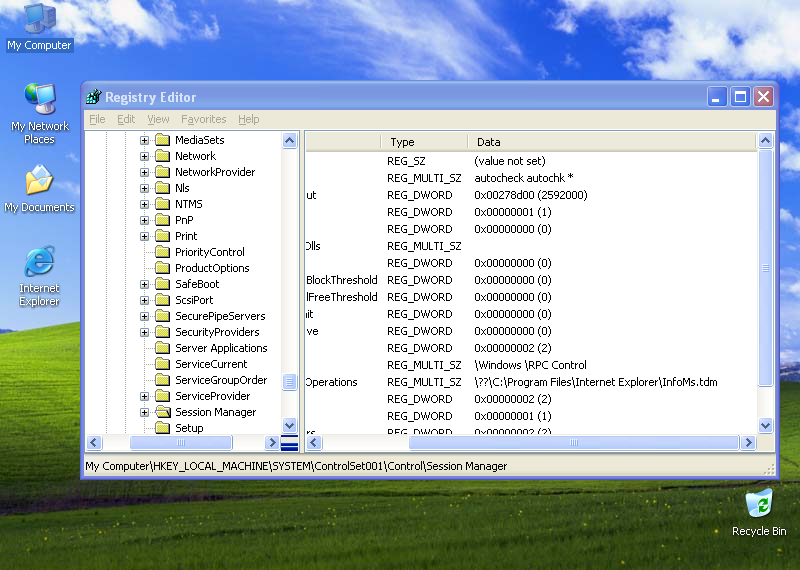This screenshot has height=570, width=800.
Task: Select the NetworkProvider folder icon
Action: click(x=162, y=172)
